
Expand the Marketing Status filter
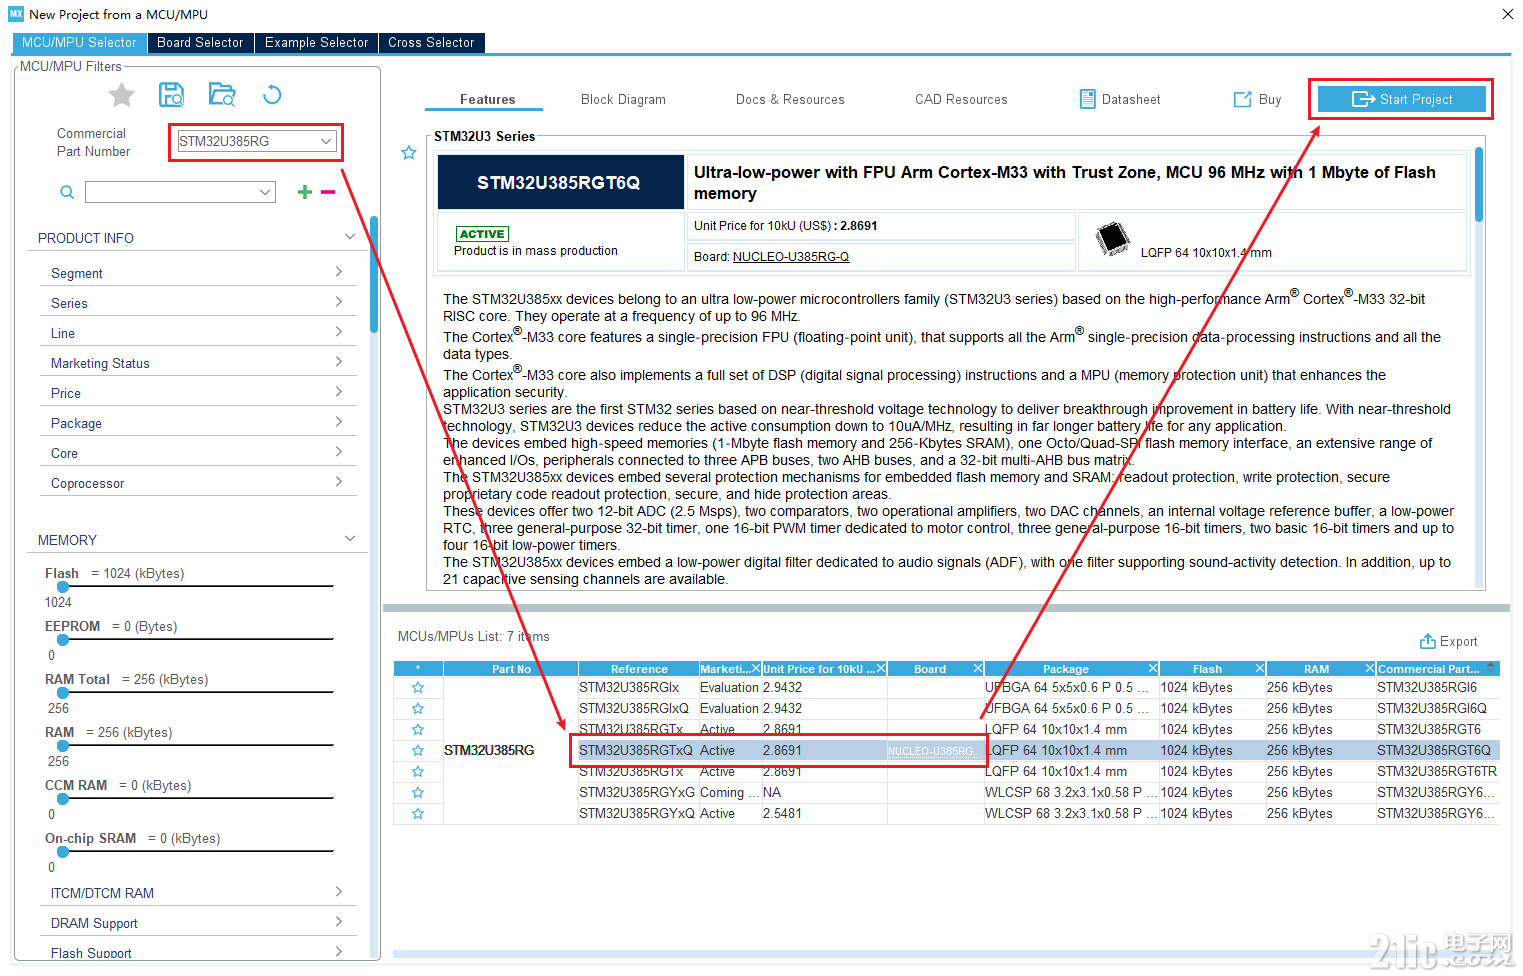(x=338, y=362)
